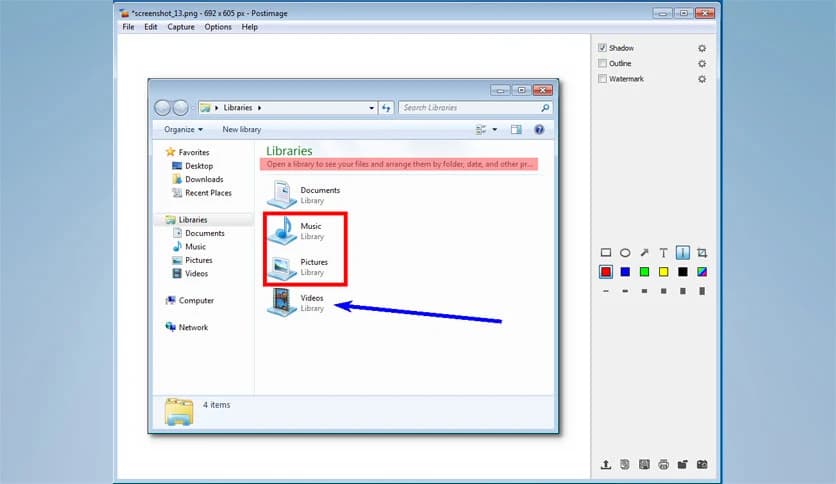Image resolution: width=836 pixels, height=484 pixels.
Task: Pick the yellow color swatch
Action: click(663, 272)
